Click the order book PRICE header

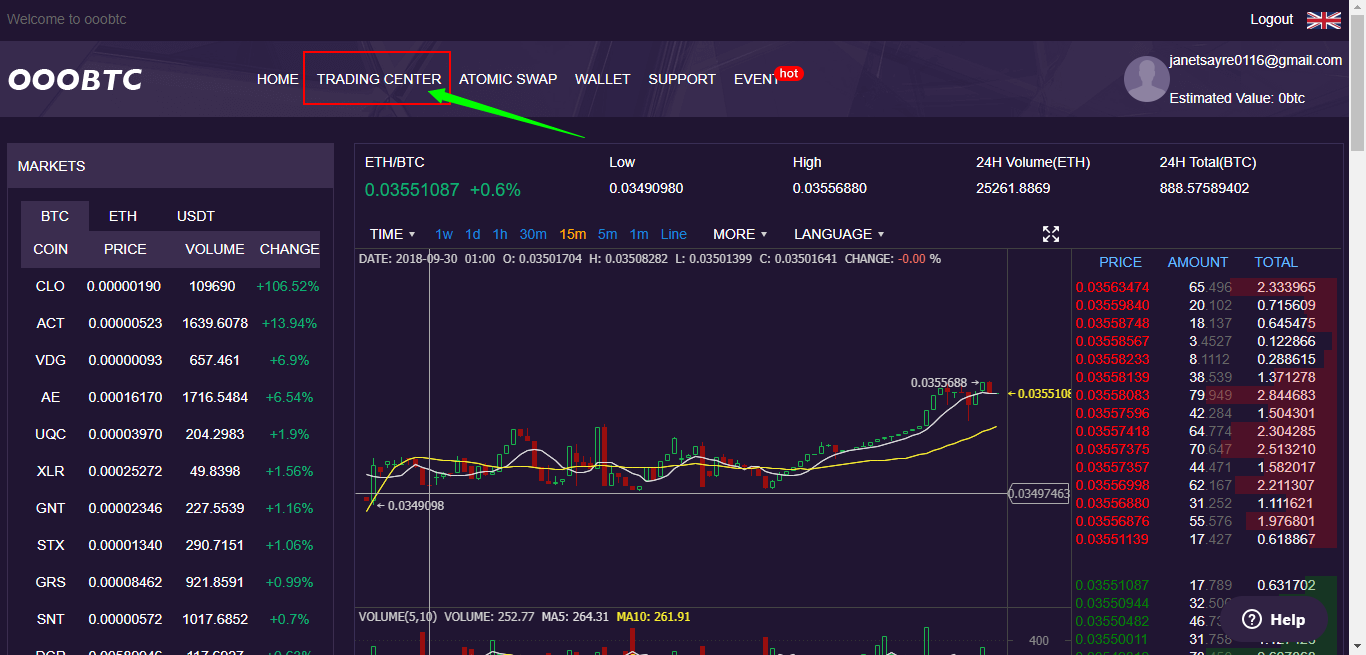point(1120,262)
